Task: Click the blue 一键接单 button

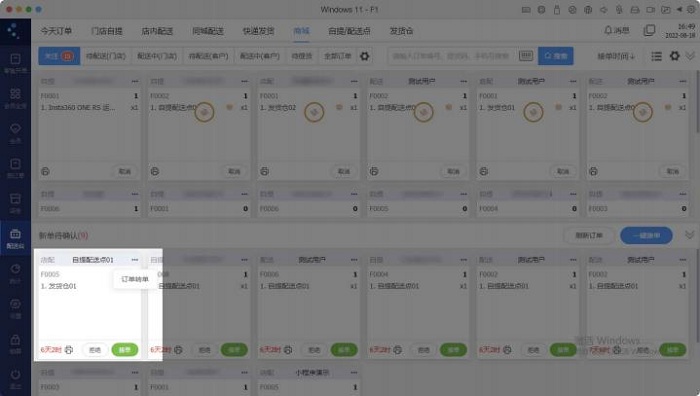Action: point(646,235)
